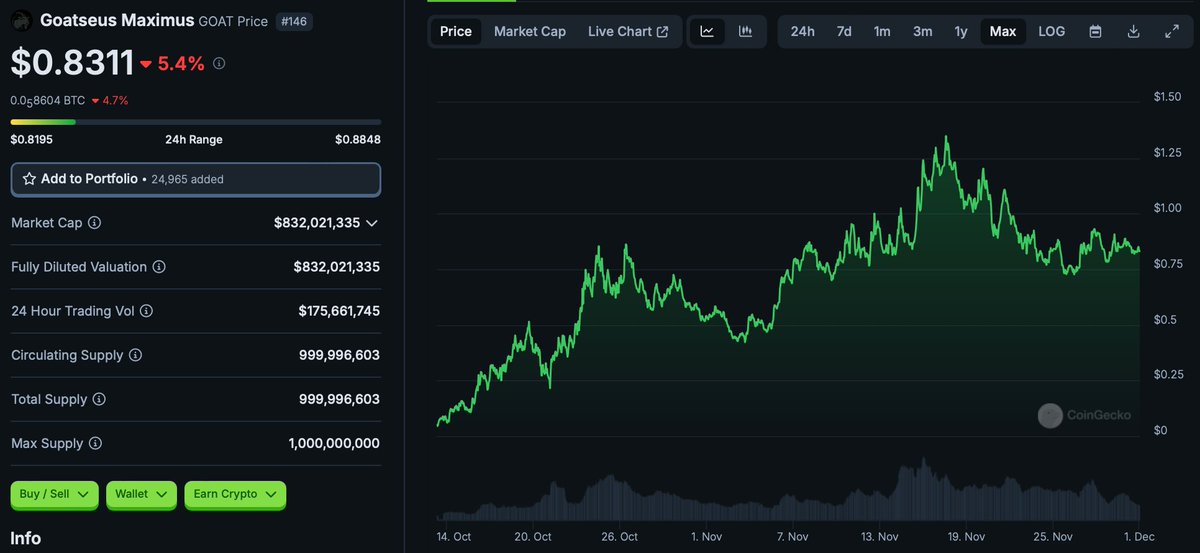Toggle LOG scale on the chart
1200x553 pixels.
click(1052, 31)
